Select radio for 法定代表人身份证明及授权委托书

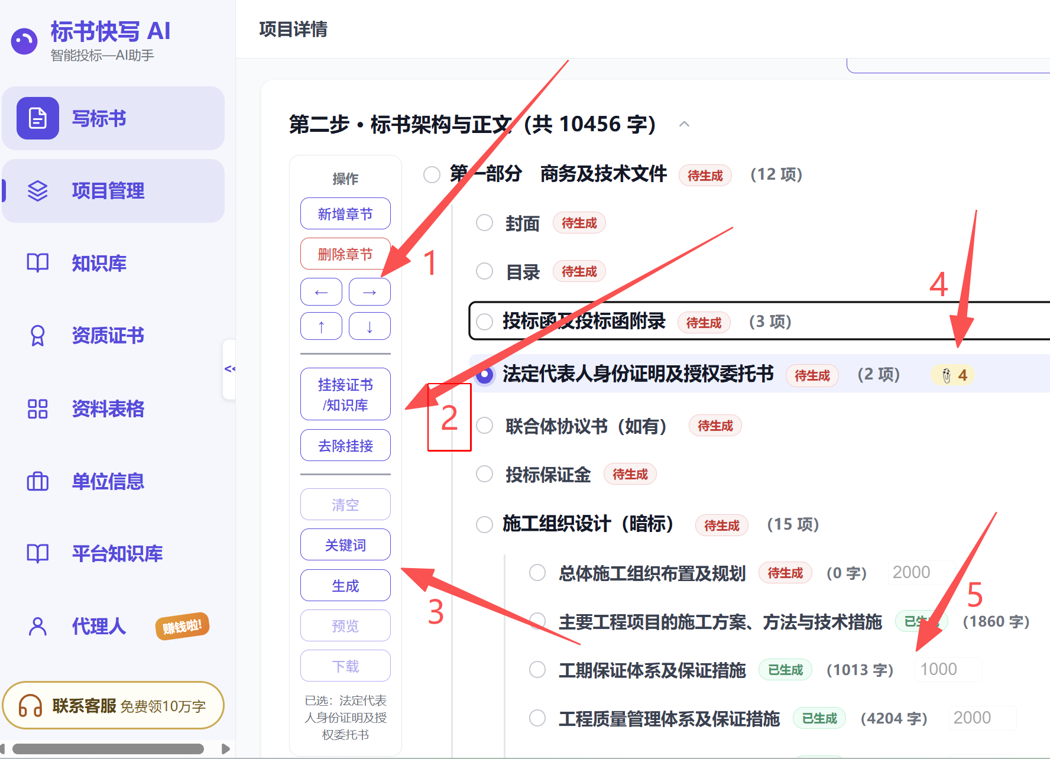[x=484, y=375]
